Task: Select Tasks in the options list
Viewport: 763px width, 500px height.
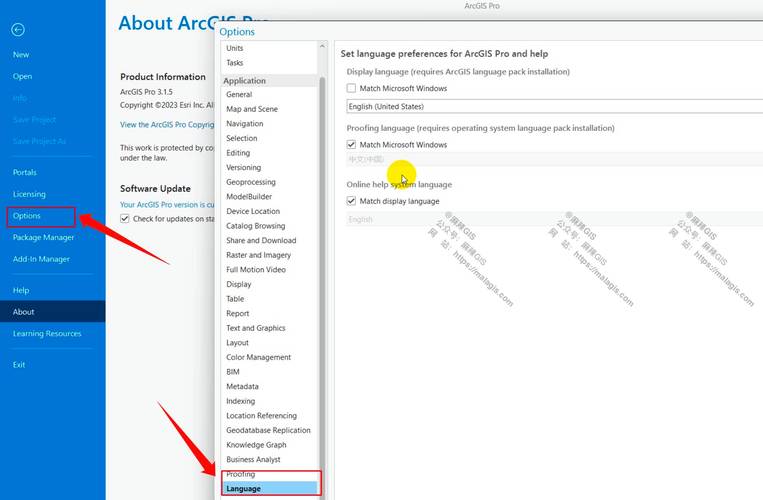Action: [235, 63]
